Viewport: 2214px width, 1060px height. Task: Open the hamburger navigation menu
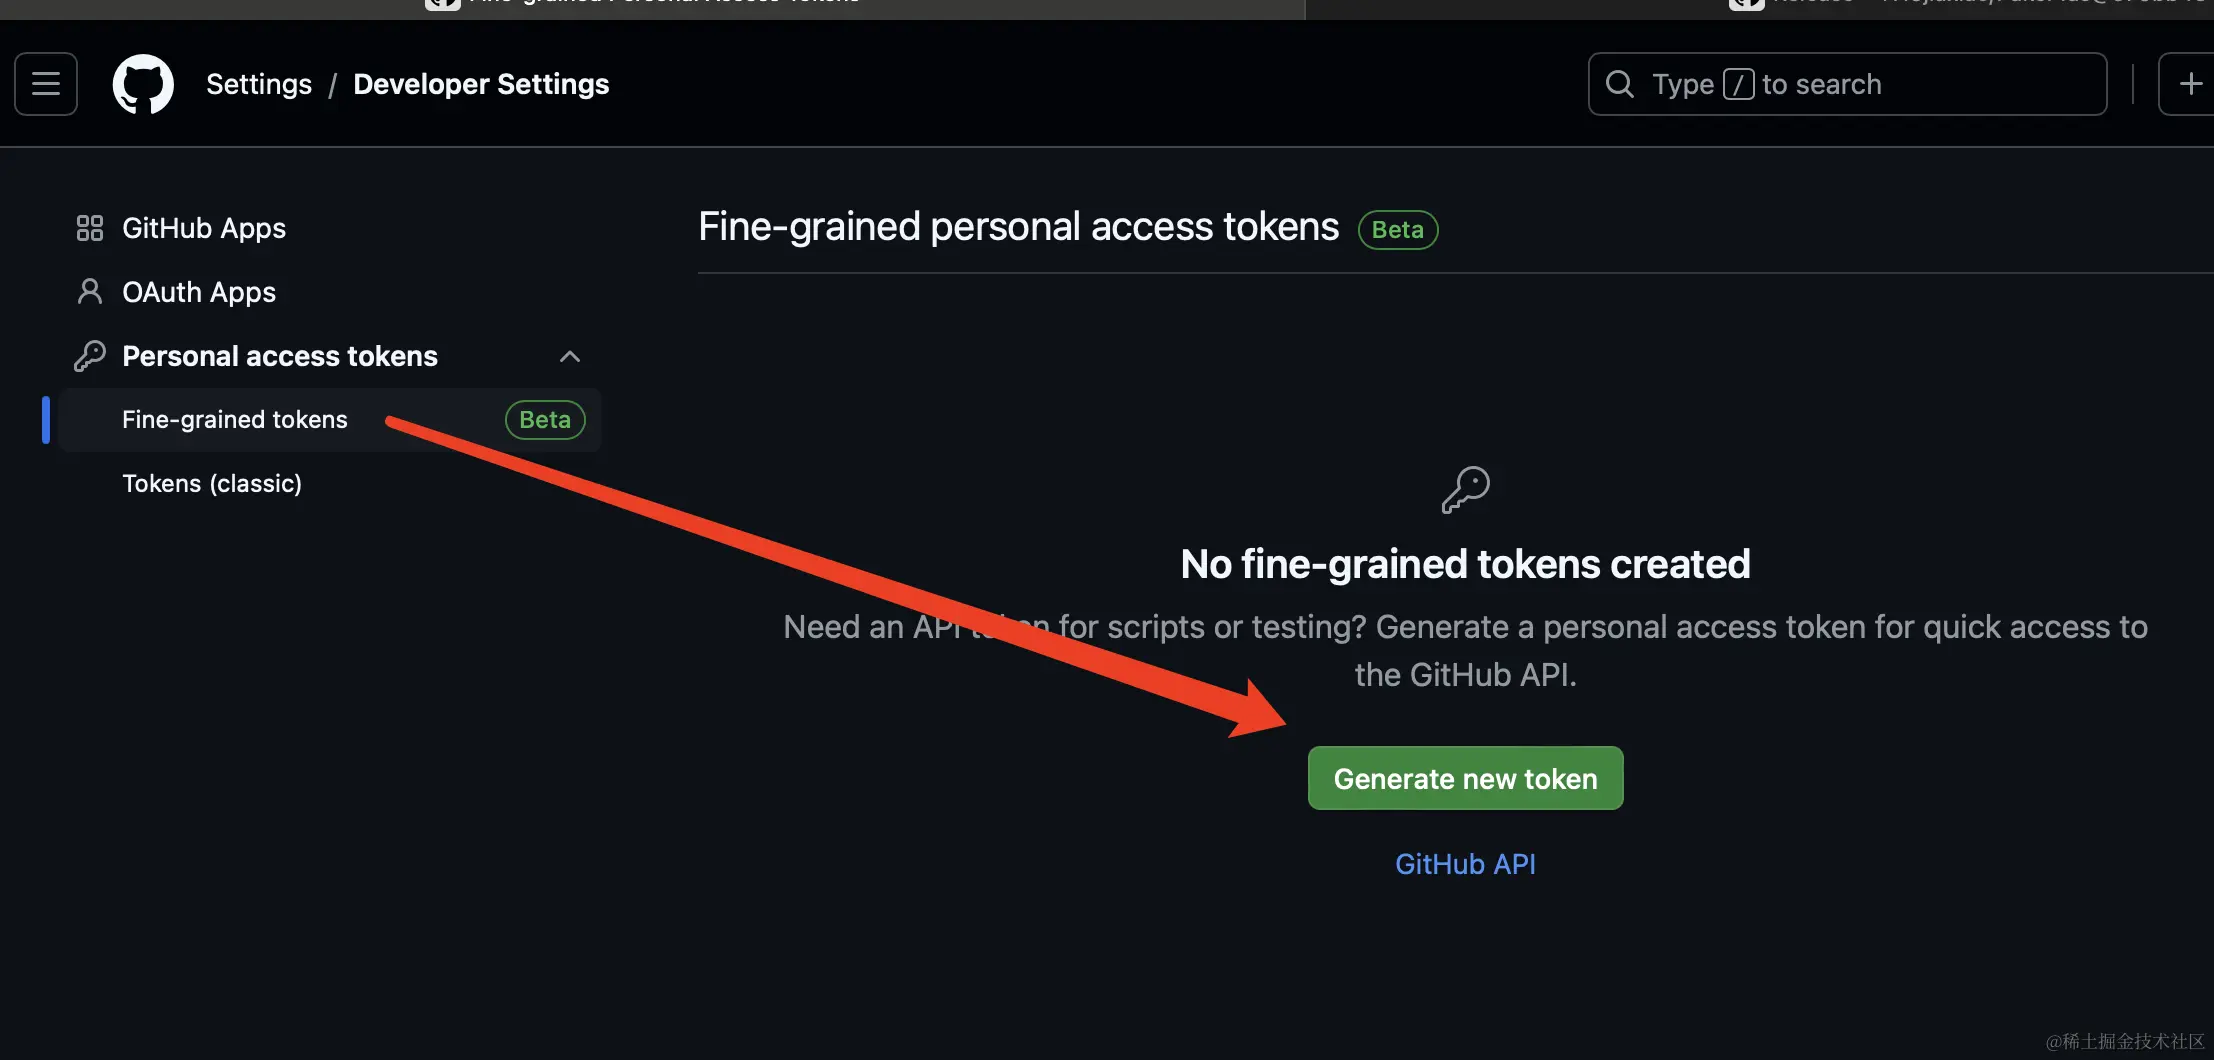coord(45,84)
